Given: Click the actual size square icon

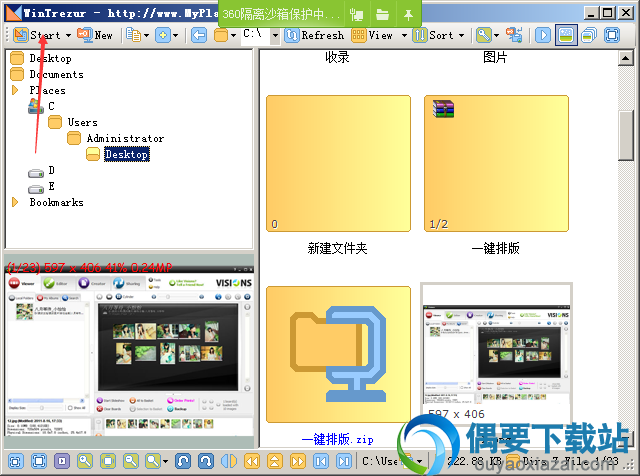Looking at the screenshot, I should pos(39,461).
